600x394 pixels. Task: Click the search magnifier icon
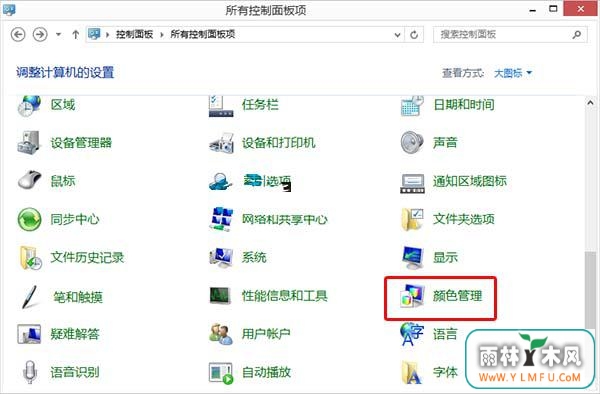[577, 34]
